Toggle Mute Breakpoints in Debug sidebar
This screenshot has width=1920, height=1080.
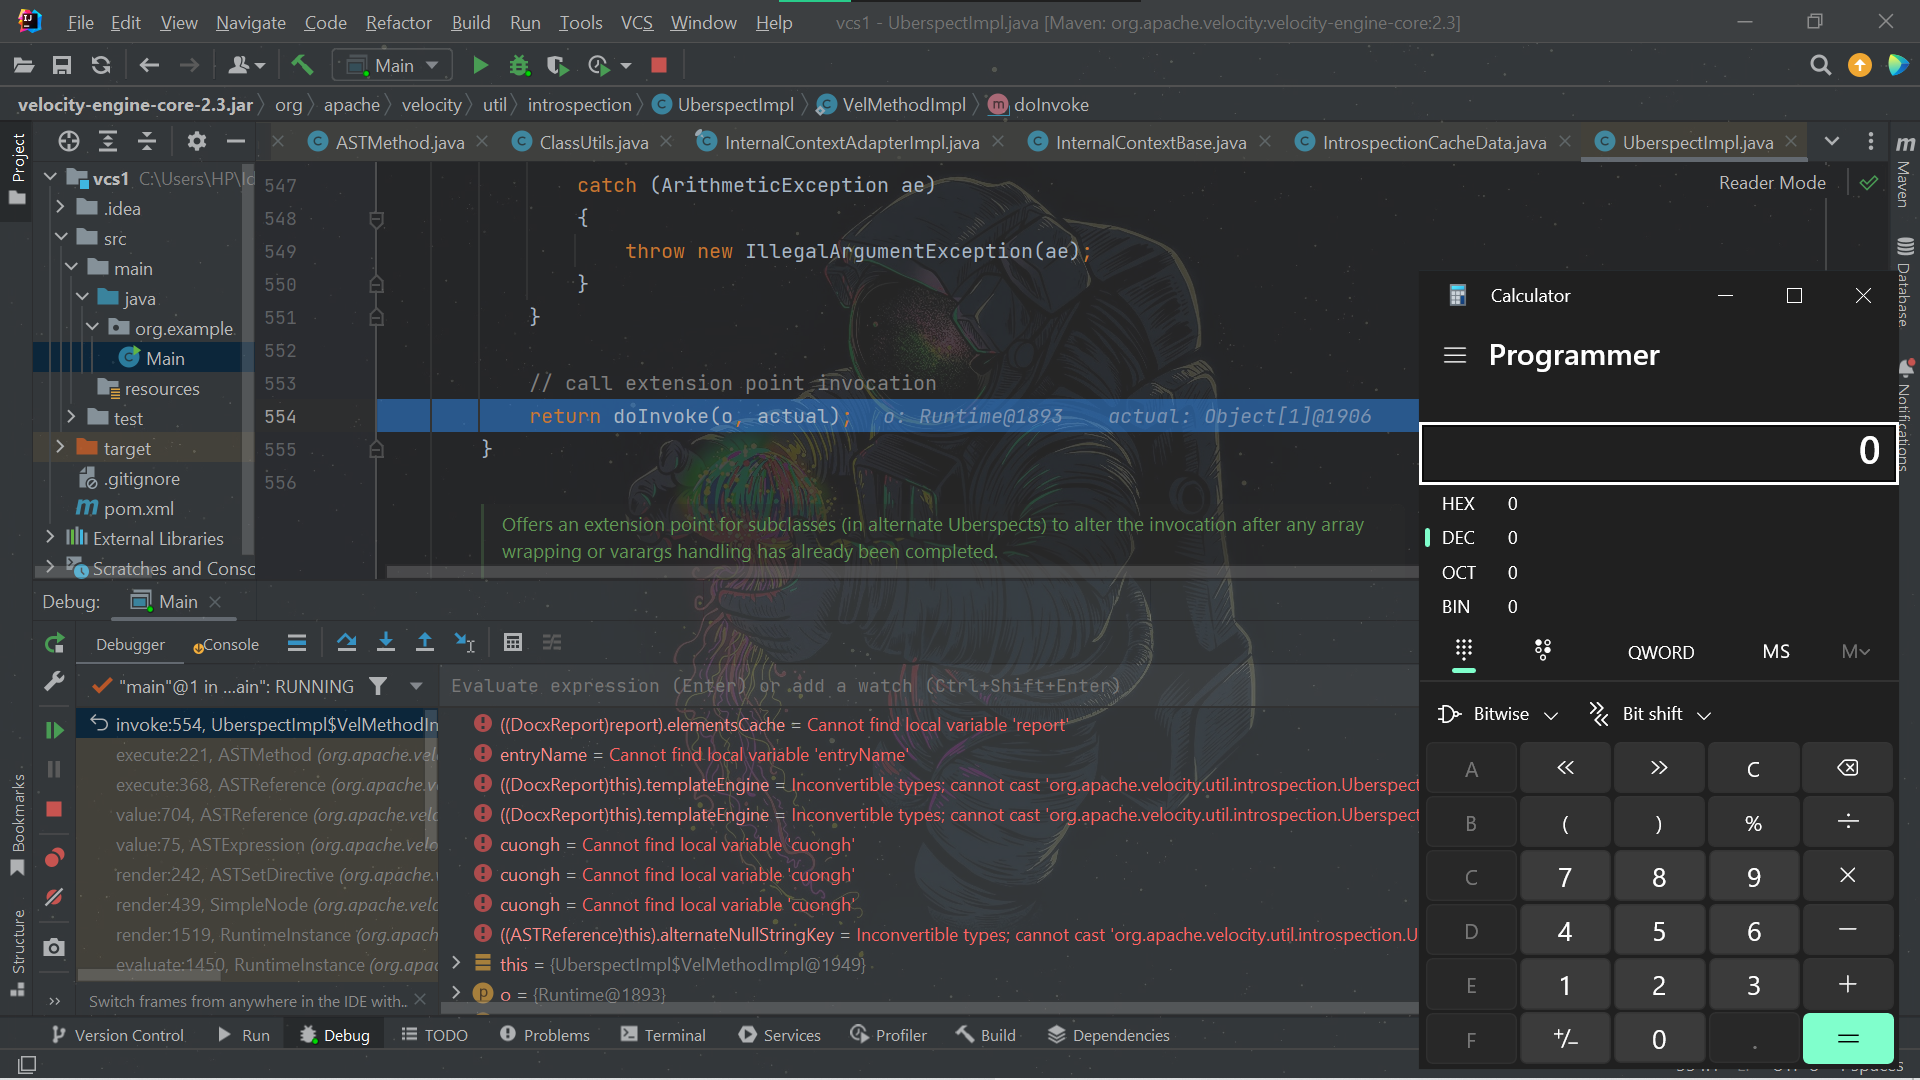pos(55,897)
